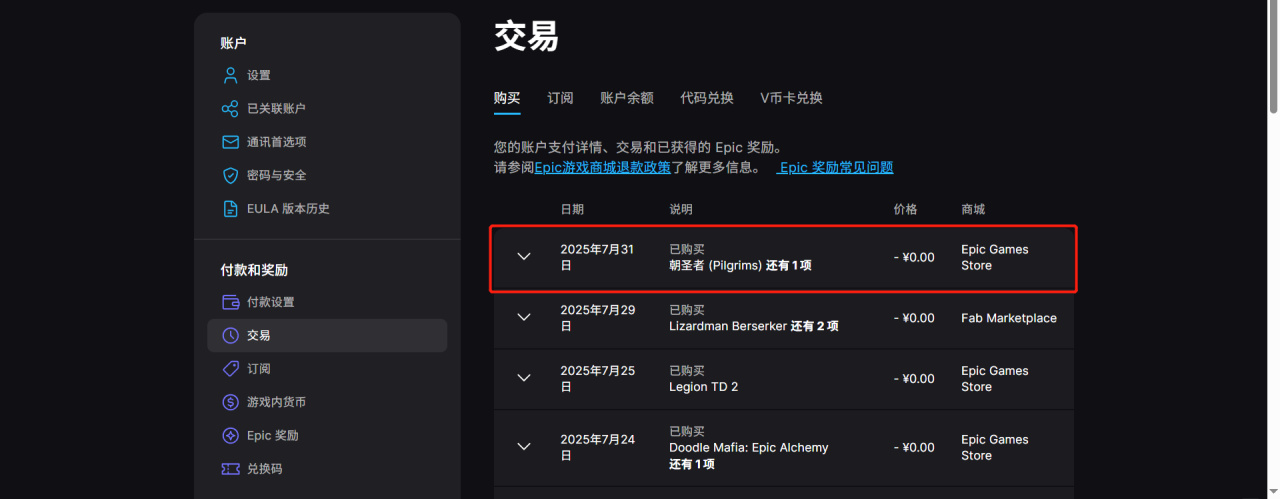Click the 付款和奖励 section heading

[x=254, y=270]
